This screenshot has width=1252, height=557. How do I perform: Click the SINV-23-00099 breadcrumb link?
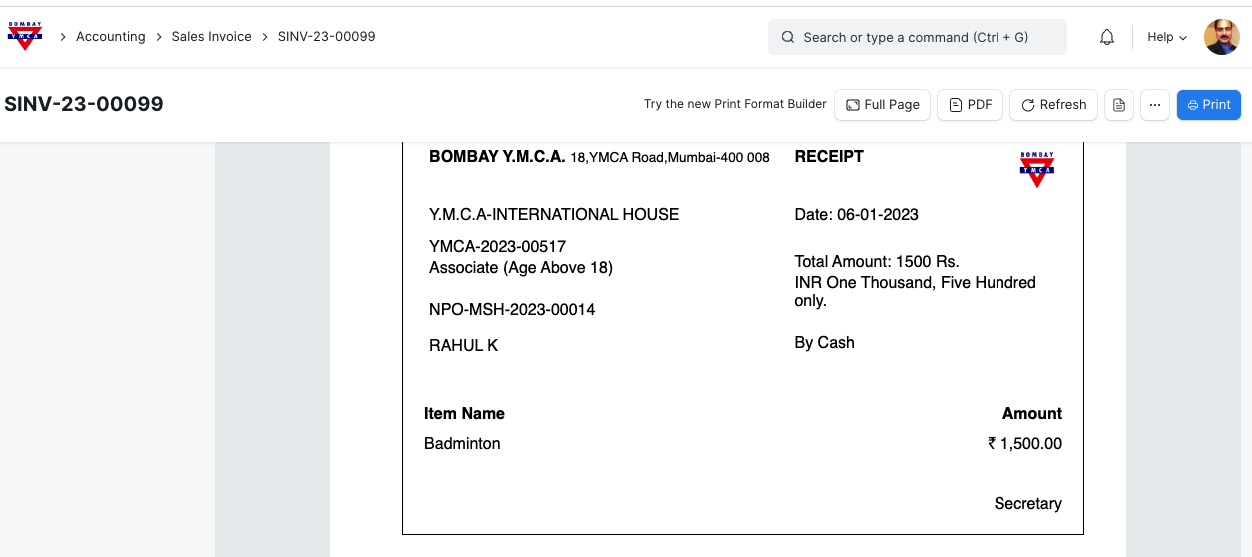(326, 37)
